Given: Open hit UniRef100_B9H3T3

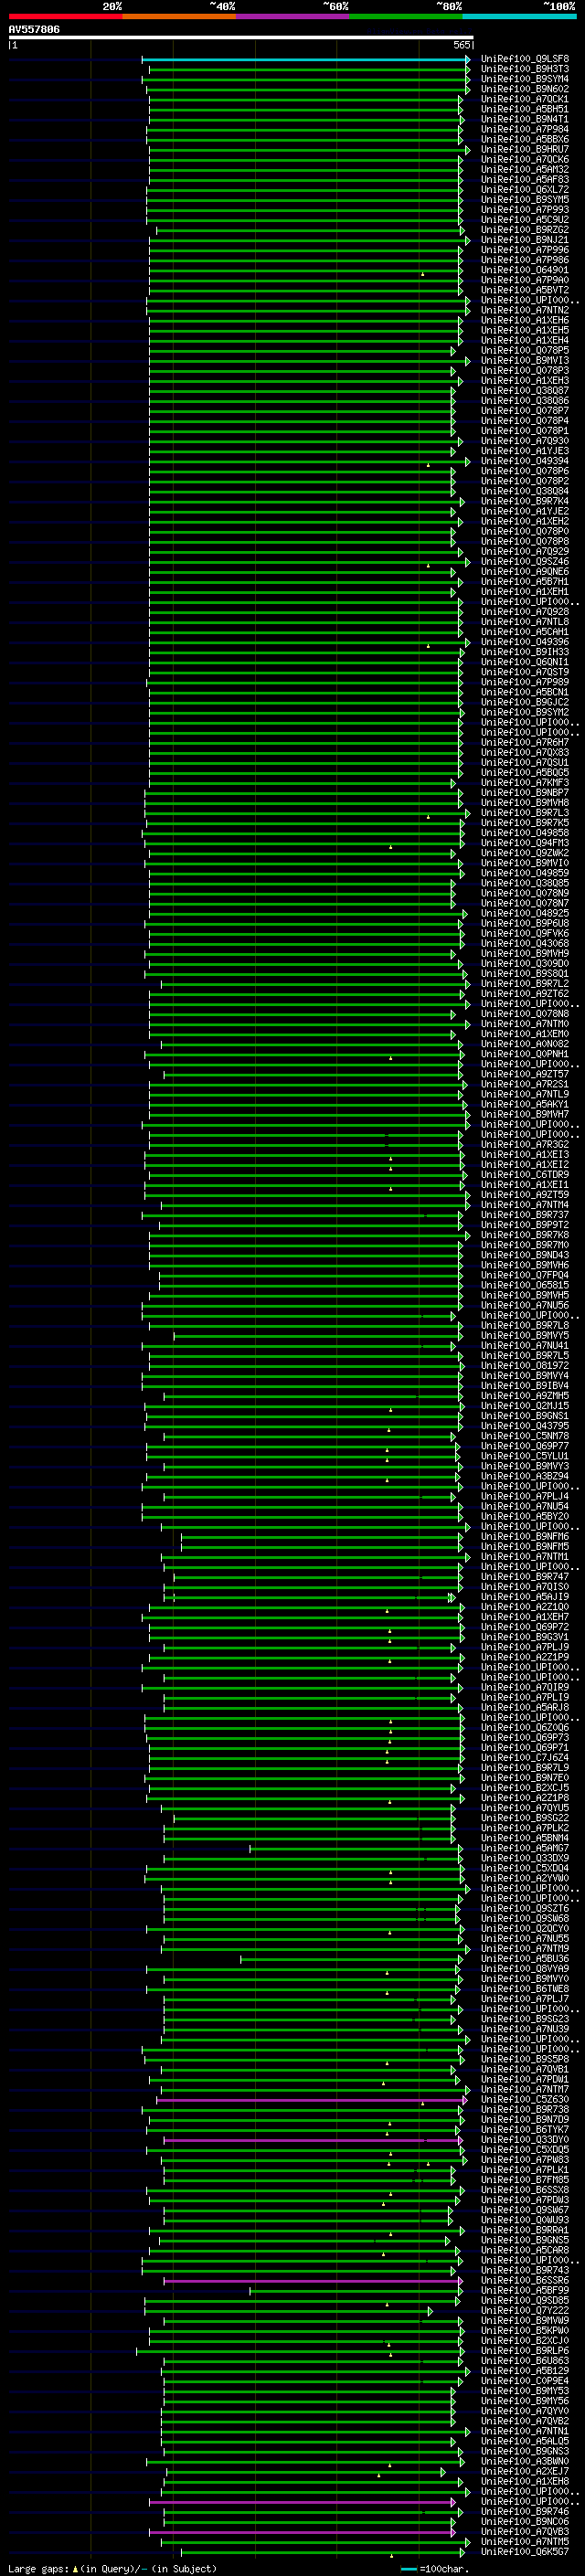Looking at the screenshot, I should tap(525, 69).
